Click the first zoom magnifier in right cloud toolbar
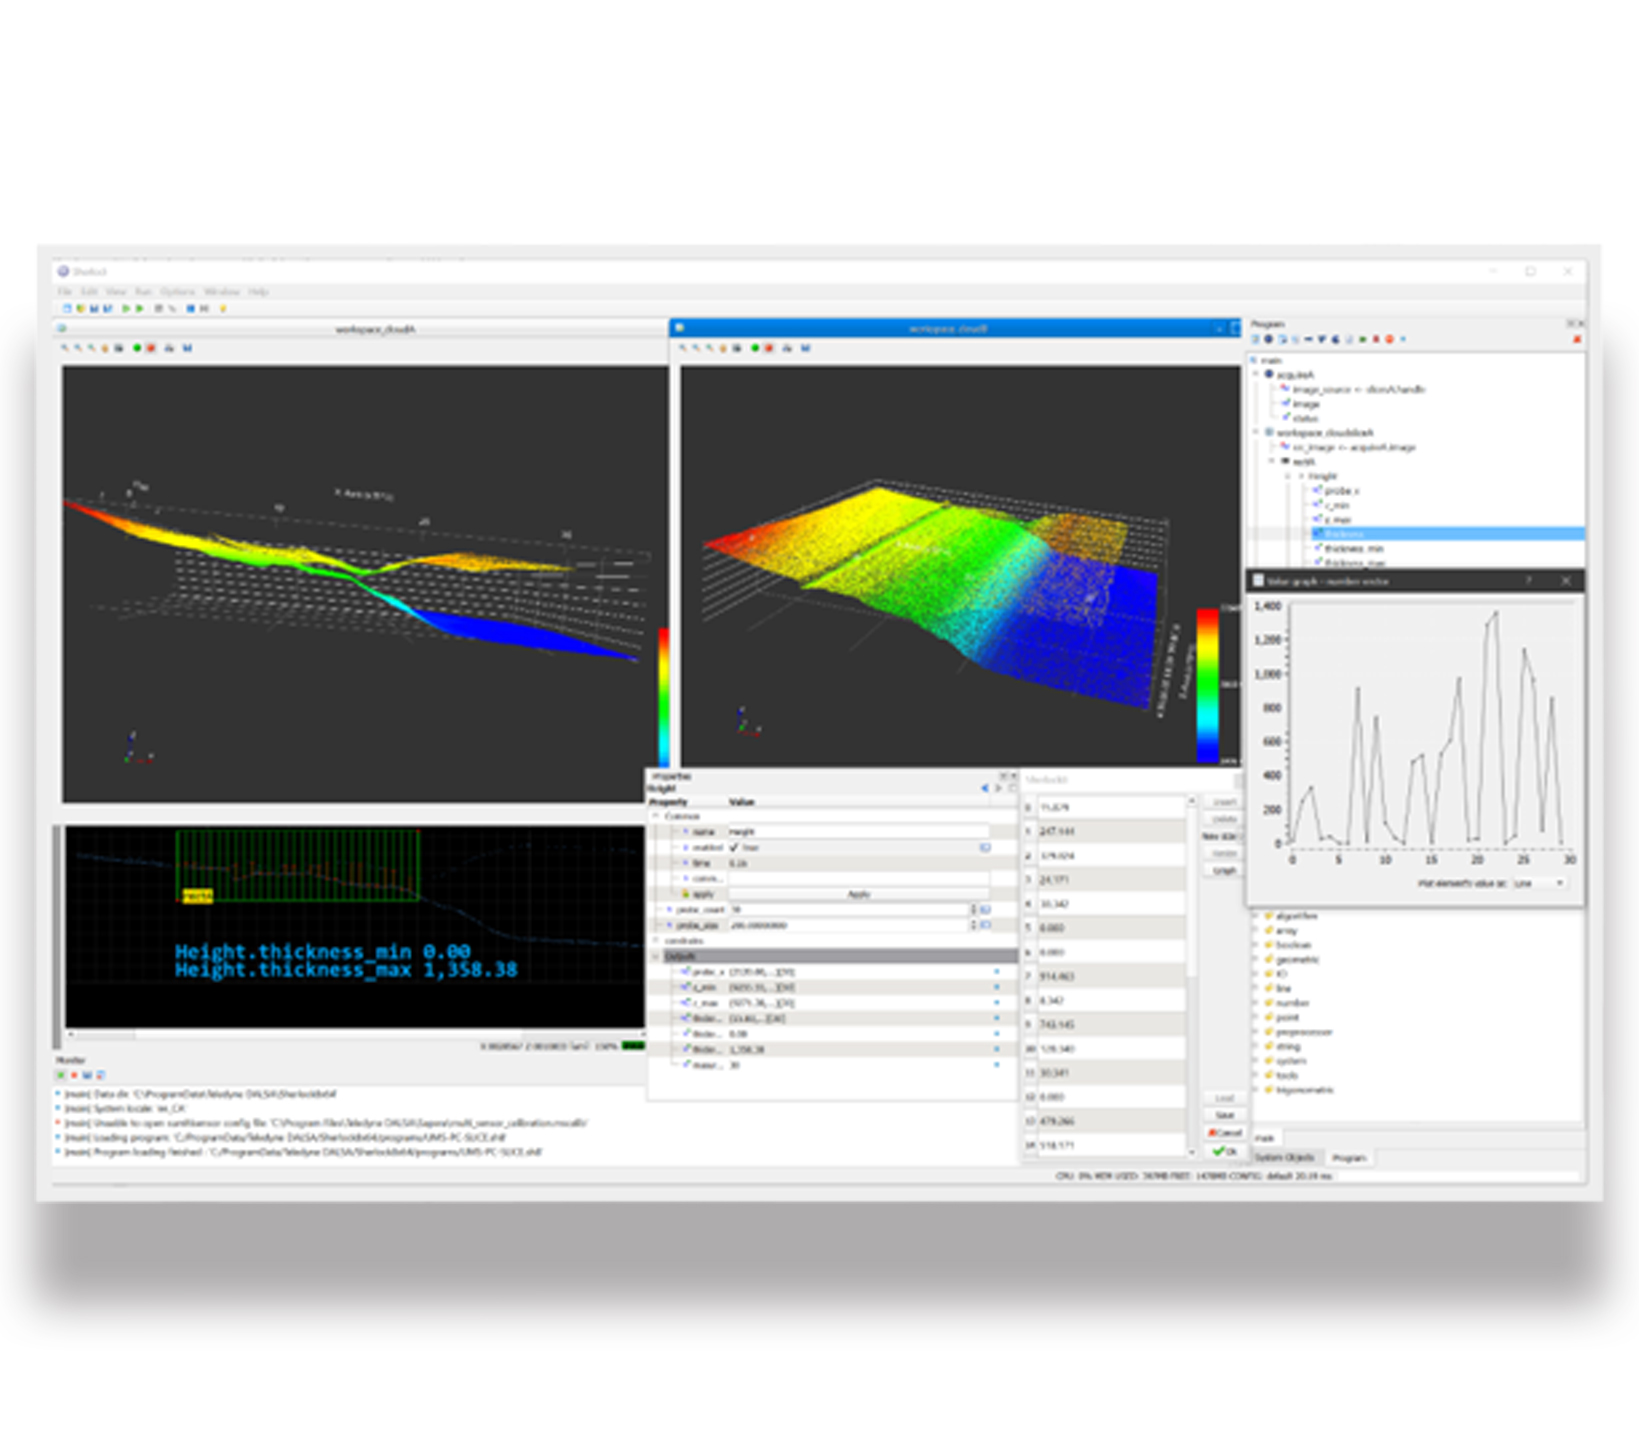This screenshot has width=1639, height=1444. (684, 348)
